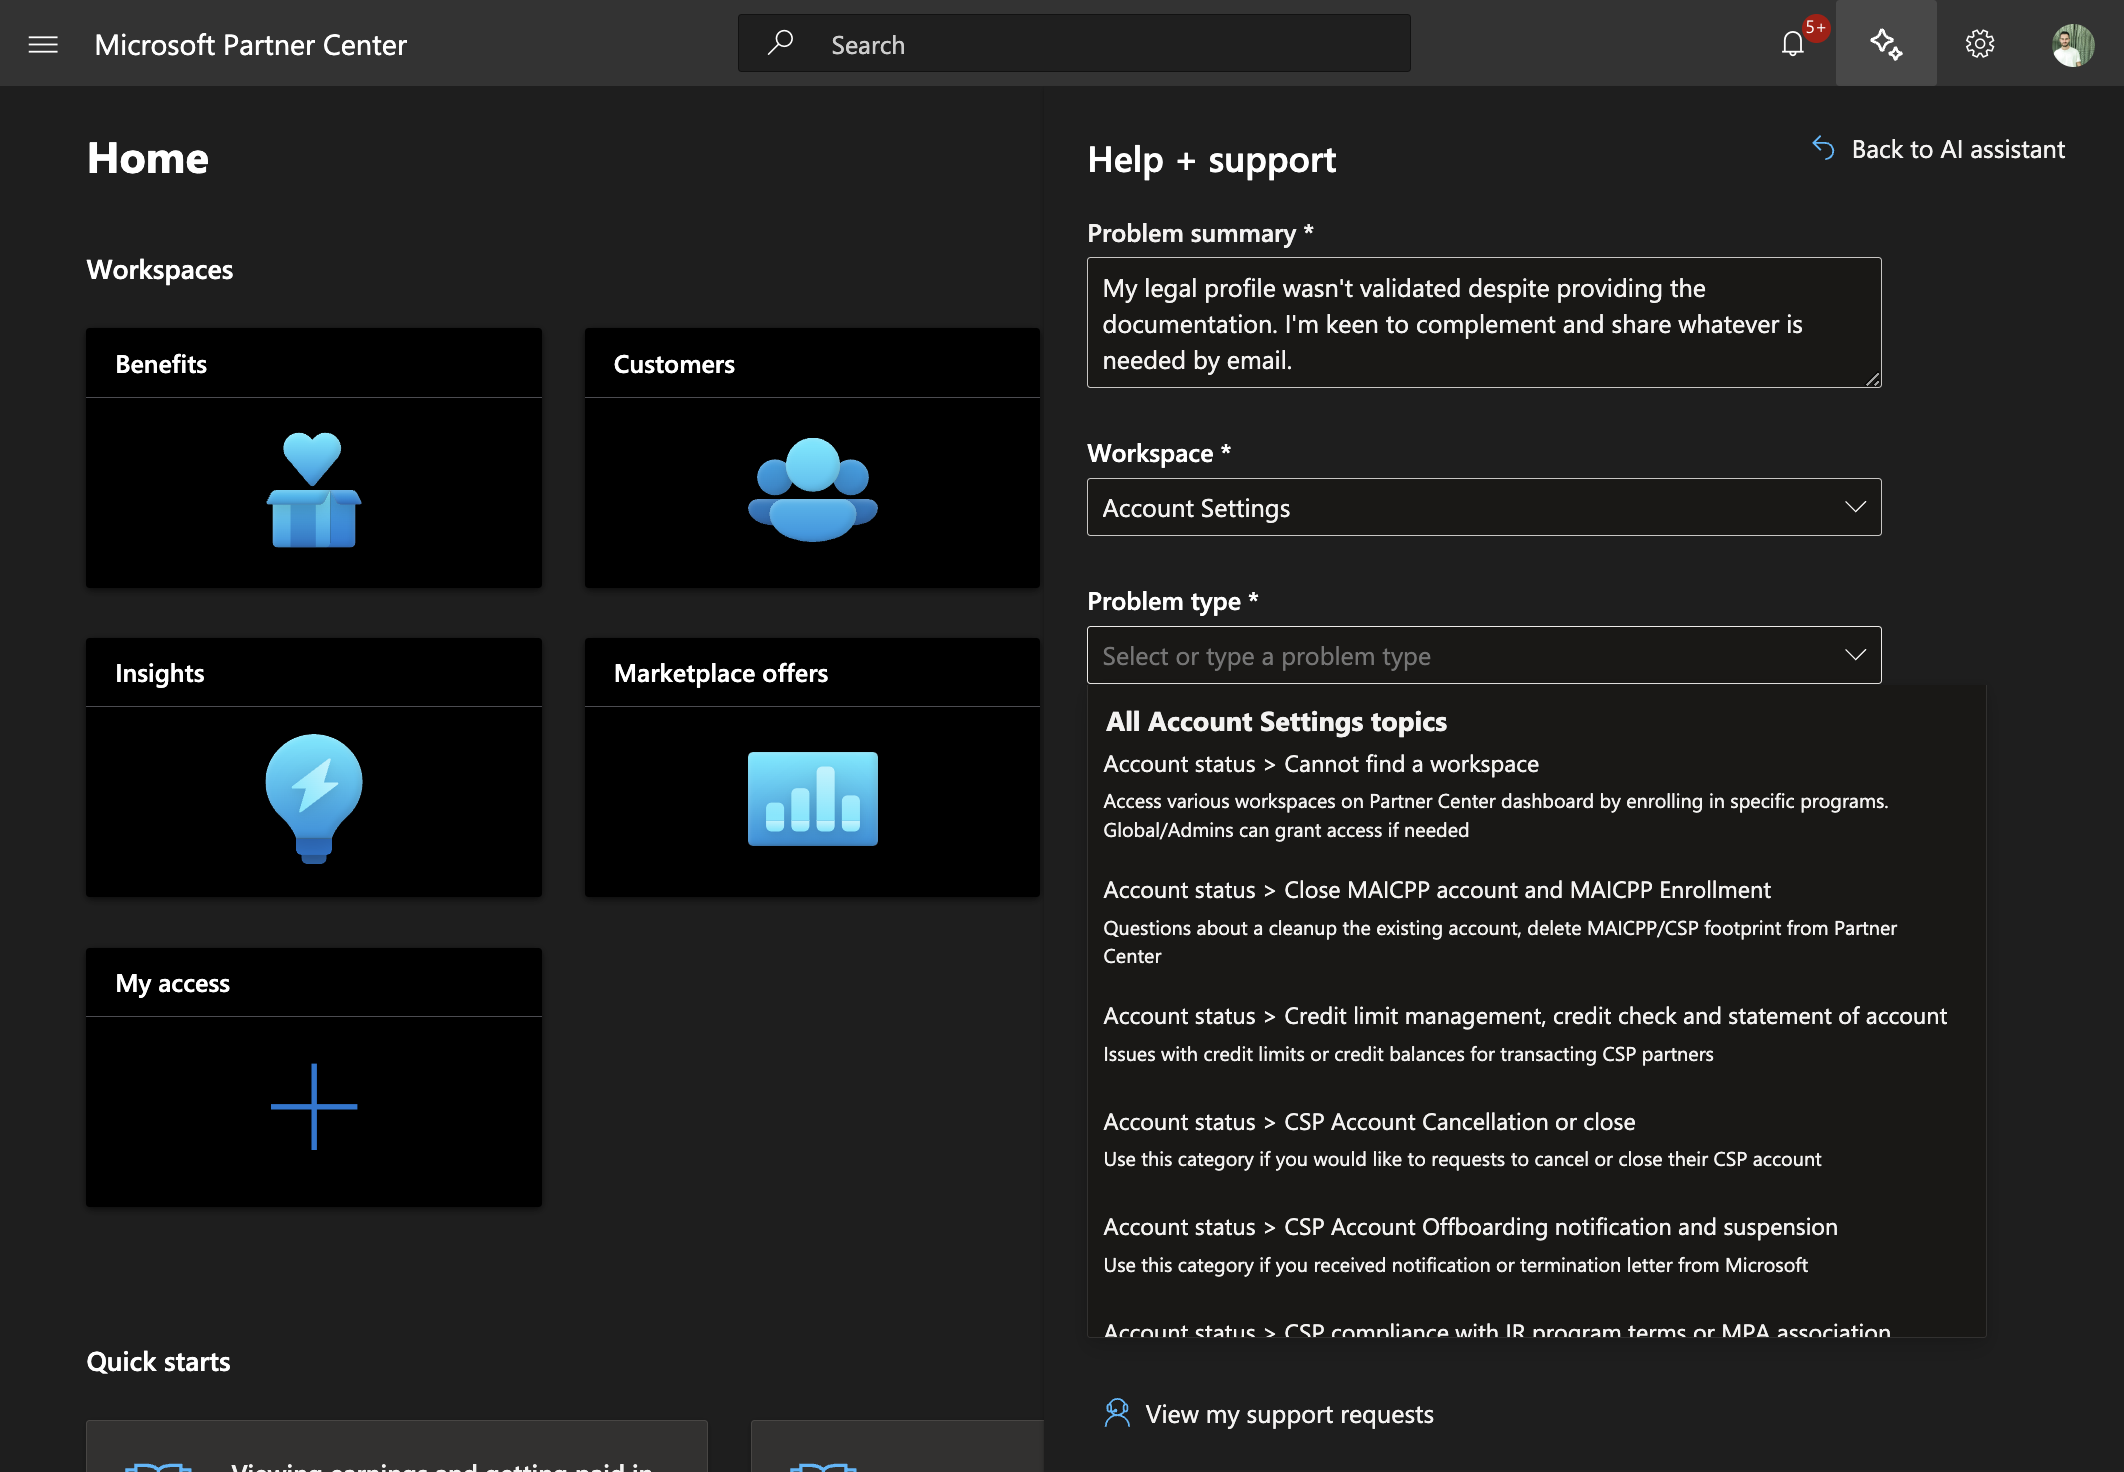The image size is (2124, 1472).
Task: Open the Benefits workspace header
Action: tap(313, 363)
